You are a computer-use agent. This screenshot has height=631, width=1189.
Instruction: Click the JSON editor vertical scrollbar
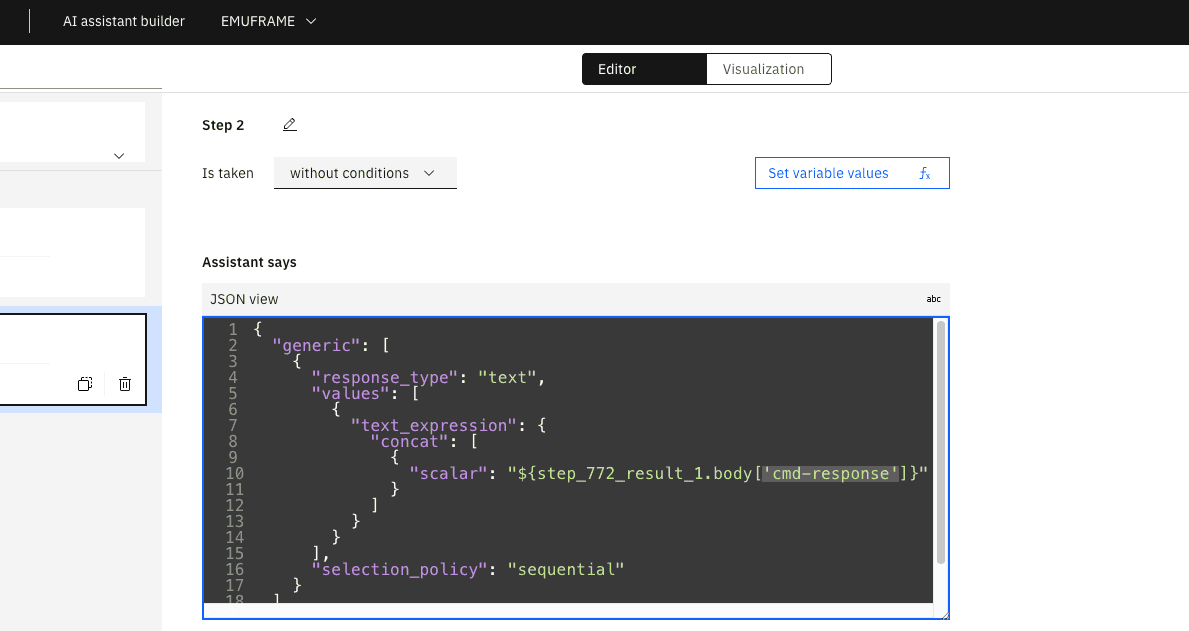(940, 440)
